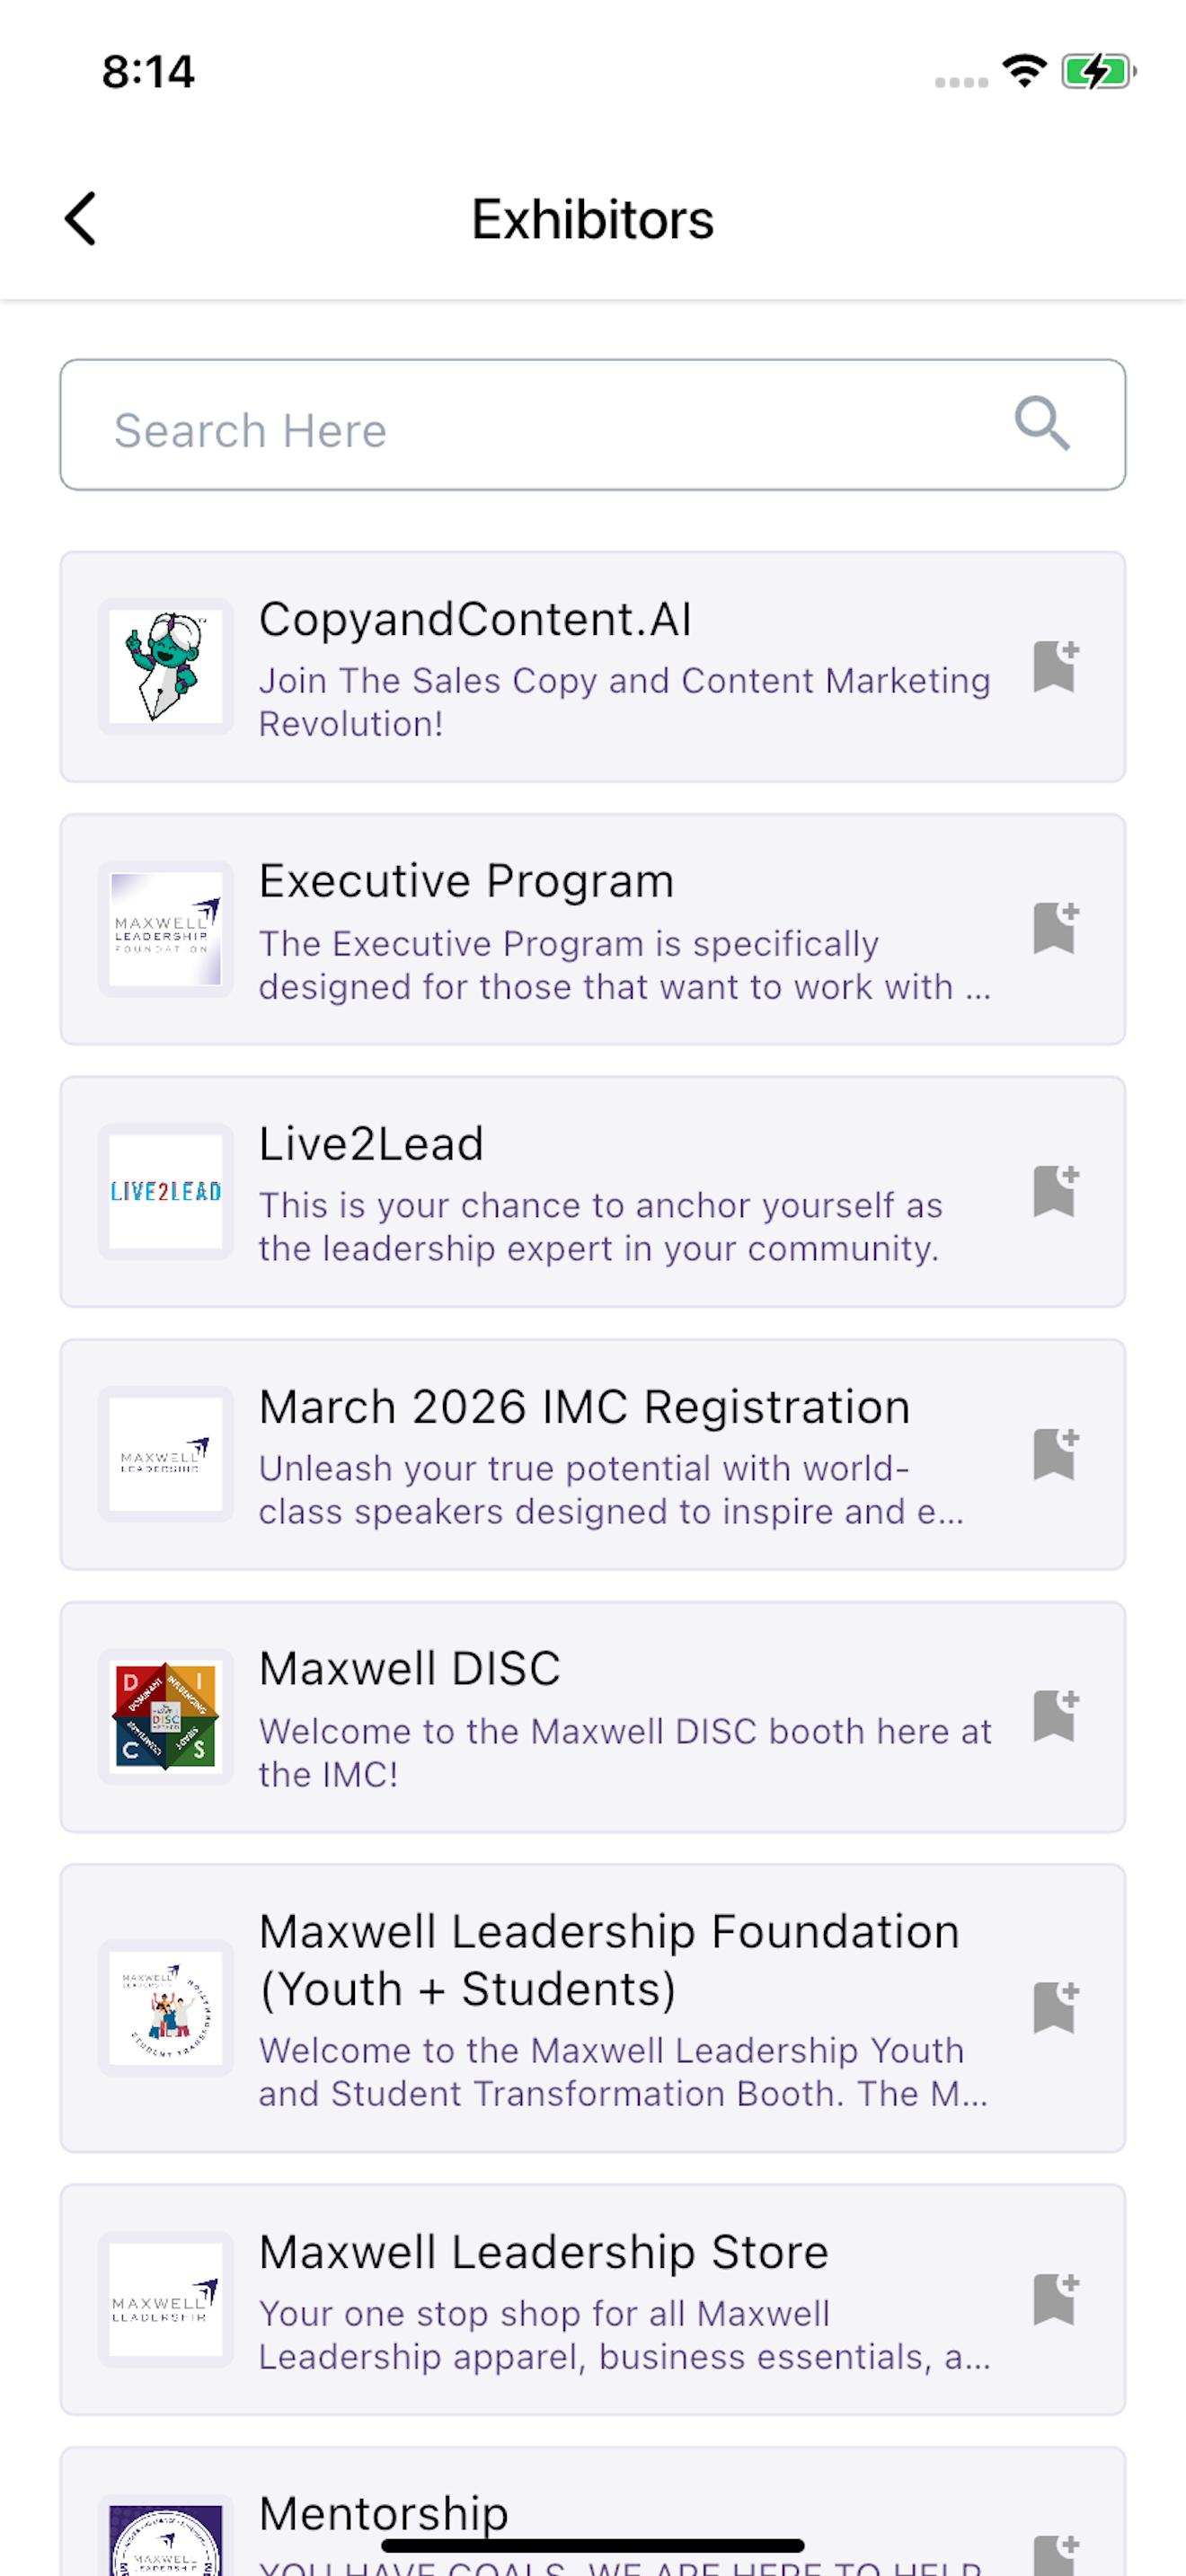Viewport: 1186px width, 2576px height.
Task: Bookmark the Maxwell Leadership Store
Action: tap(1055, 2299)
